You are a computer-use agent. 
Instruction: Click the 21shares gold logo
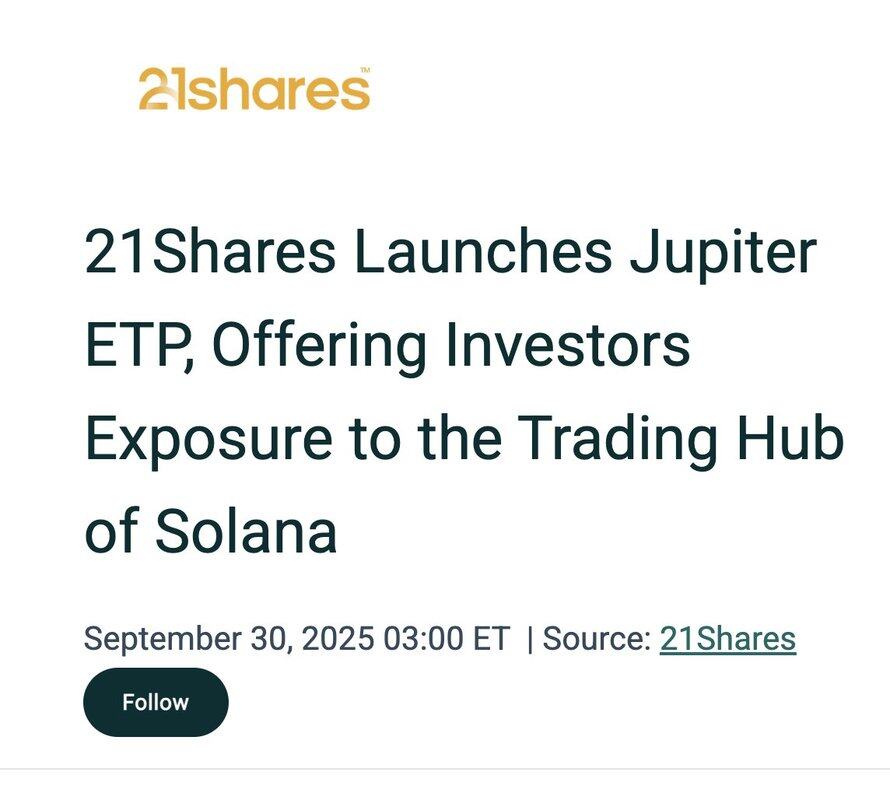pyautogui.click(x=254, y=89)
